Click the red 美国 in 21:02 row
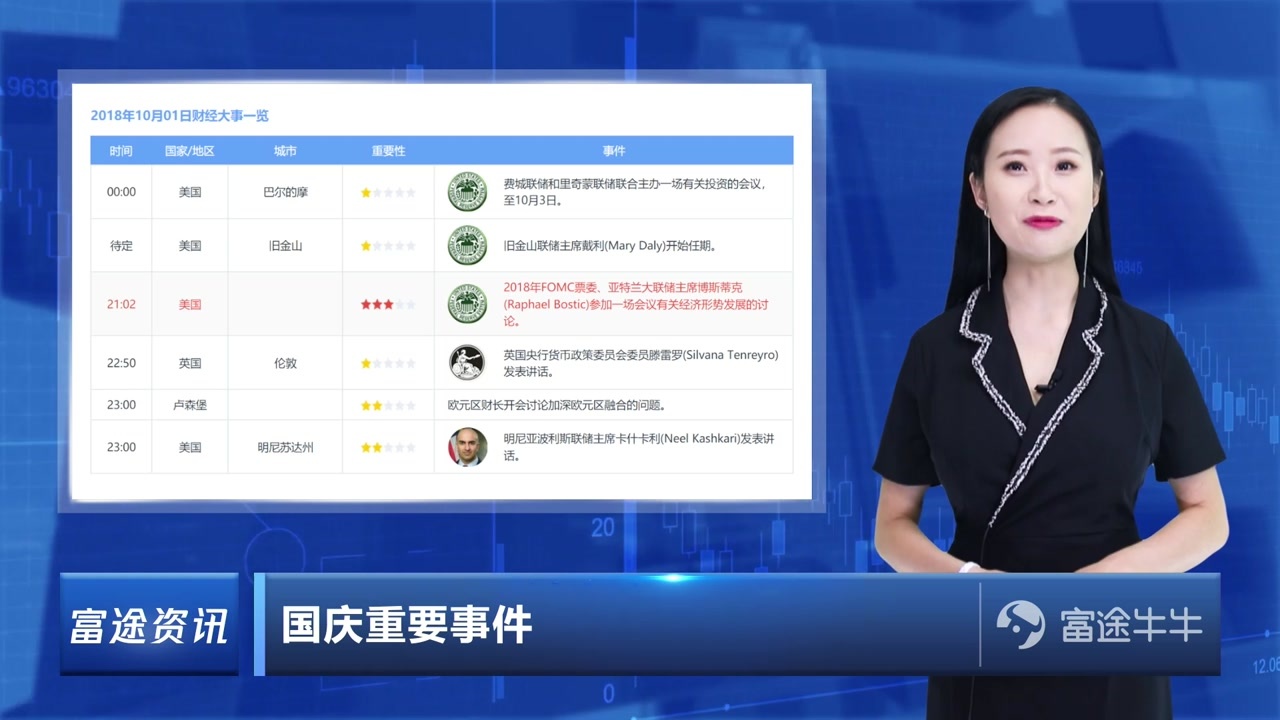 click(x=190, y=304)
